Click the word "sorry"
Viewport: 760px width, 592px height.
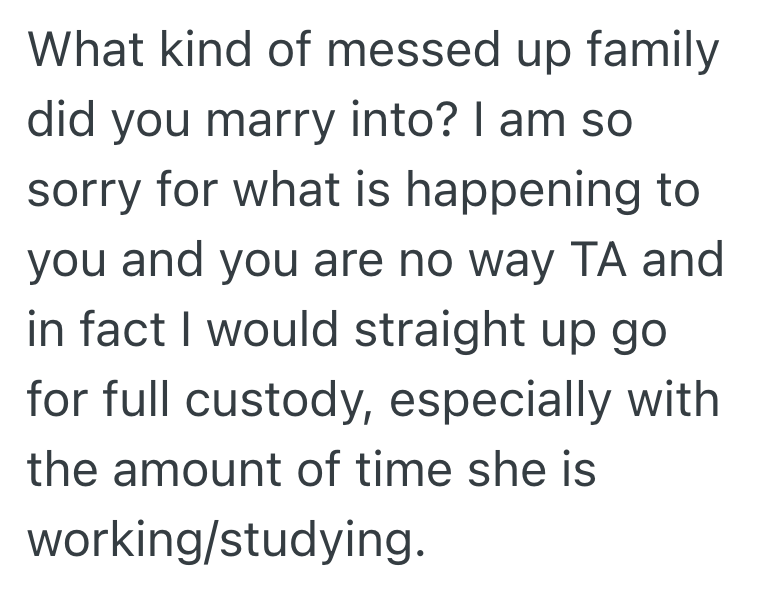pyautogui.click(x=84, y=191)
